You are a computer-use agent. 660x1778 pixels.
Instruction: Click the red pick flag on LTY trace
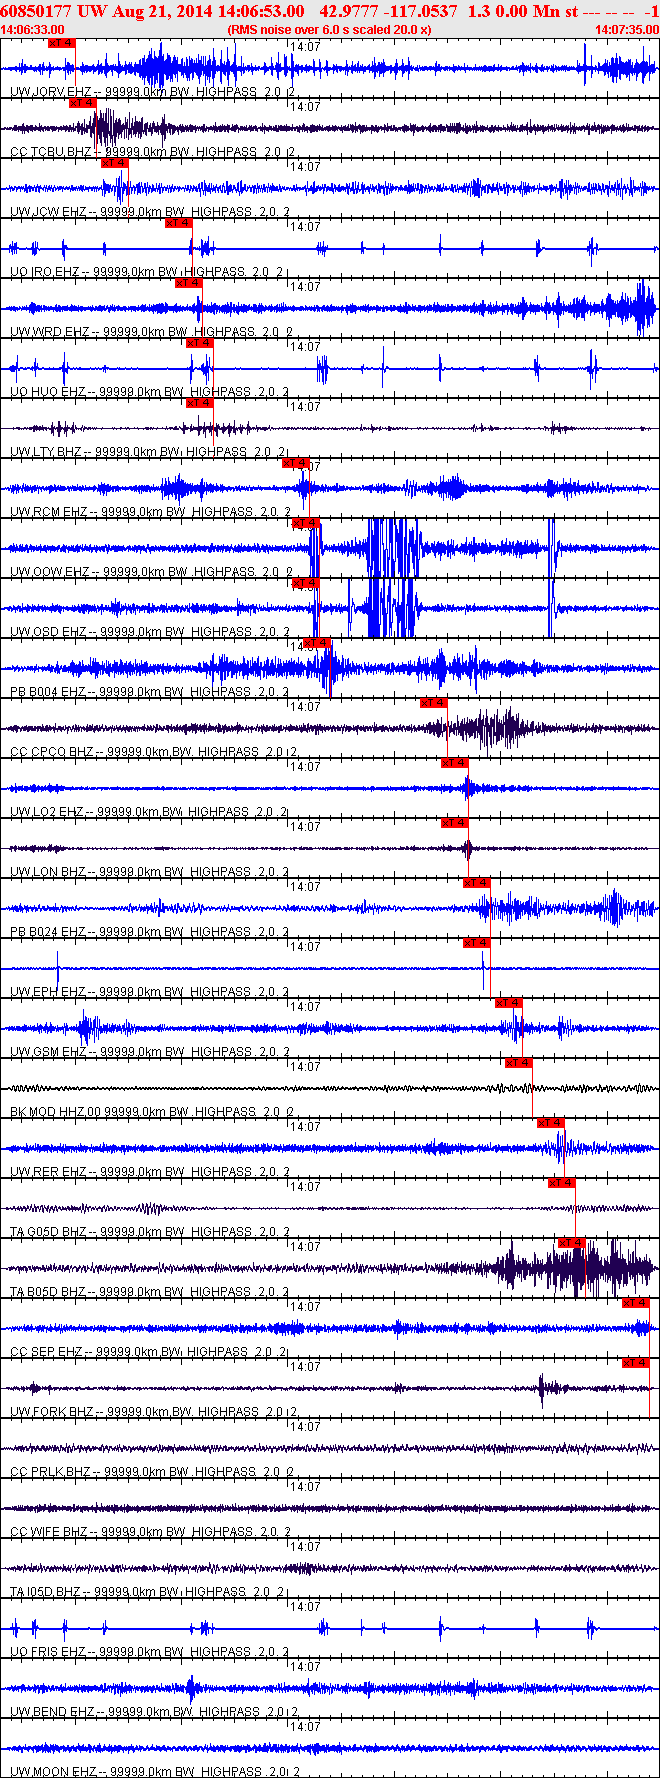point(199,403)
